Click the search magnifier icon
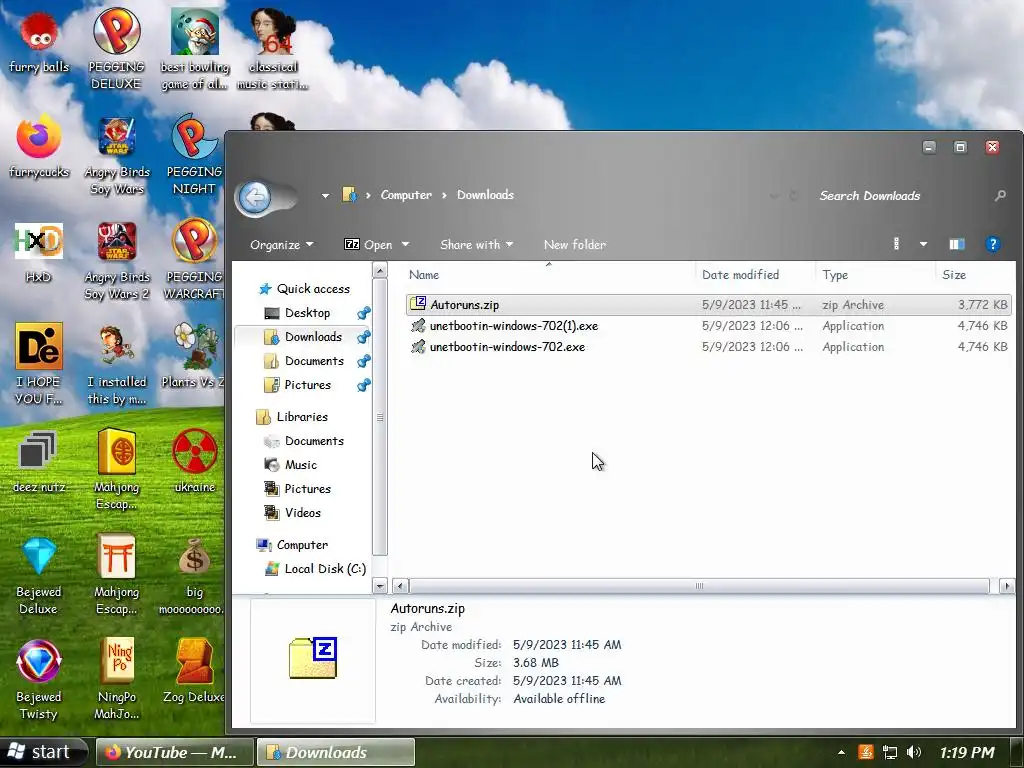 pyautogui.click(x=1000, y=195)
